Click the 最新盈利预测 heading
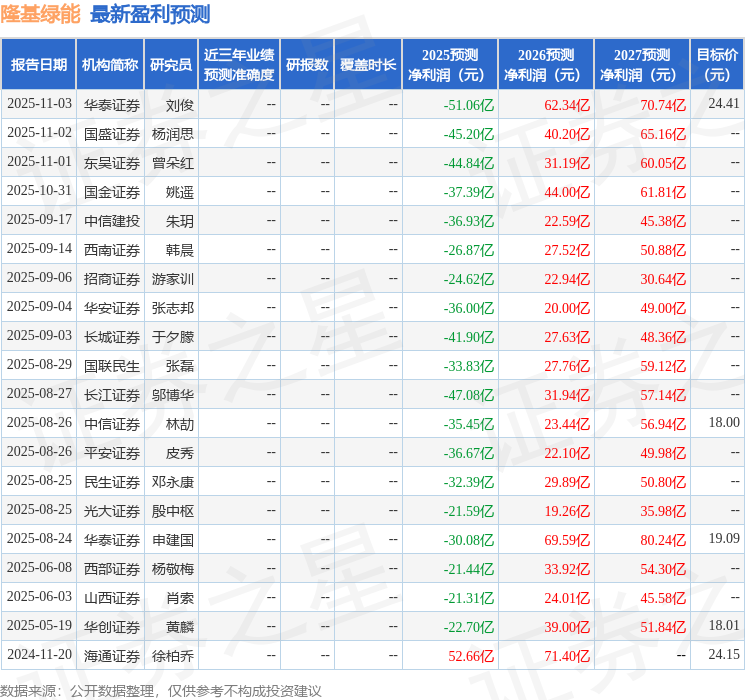This screenshot has height=700, width=745. tap(150, 14)
